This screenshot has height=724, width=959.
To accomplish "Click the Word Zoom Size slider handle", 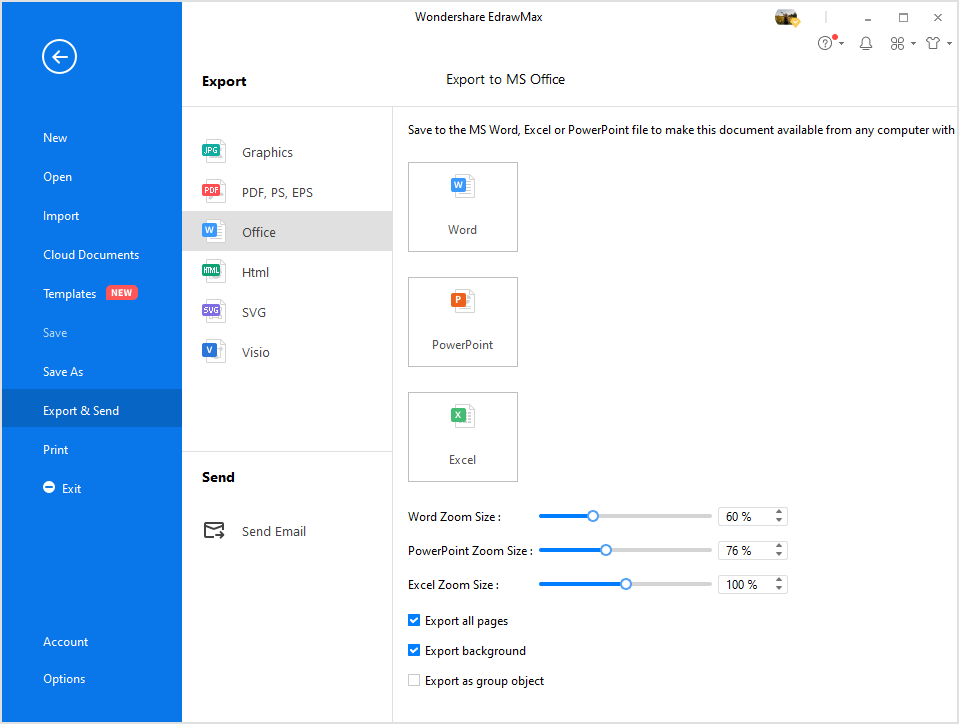I will [x=593, y=516].
